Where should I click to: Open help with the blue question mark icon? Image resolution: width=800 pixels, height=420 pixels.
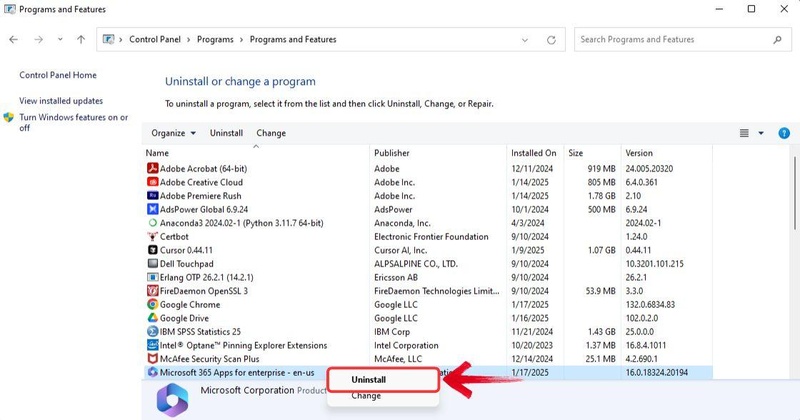[x=784, y=133]
